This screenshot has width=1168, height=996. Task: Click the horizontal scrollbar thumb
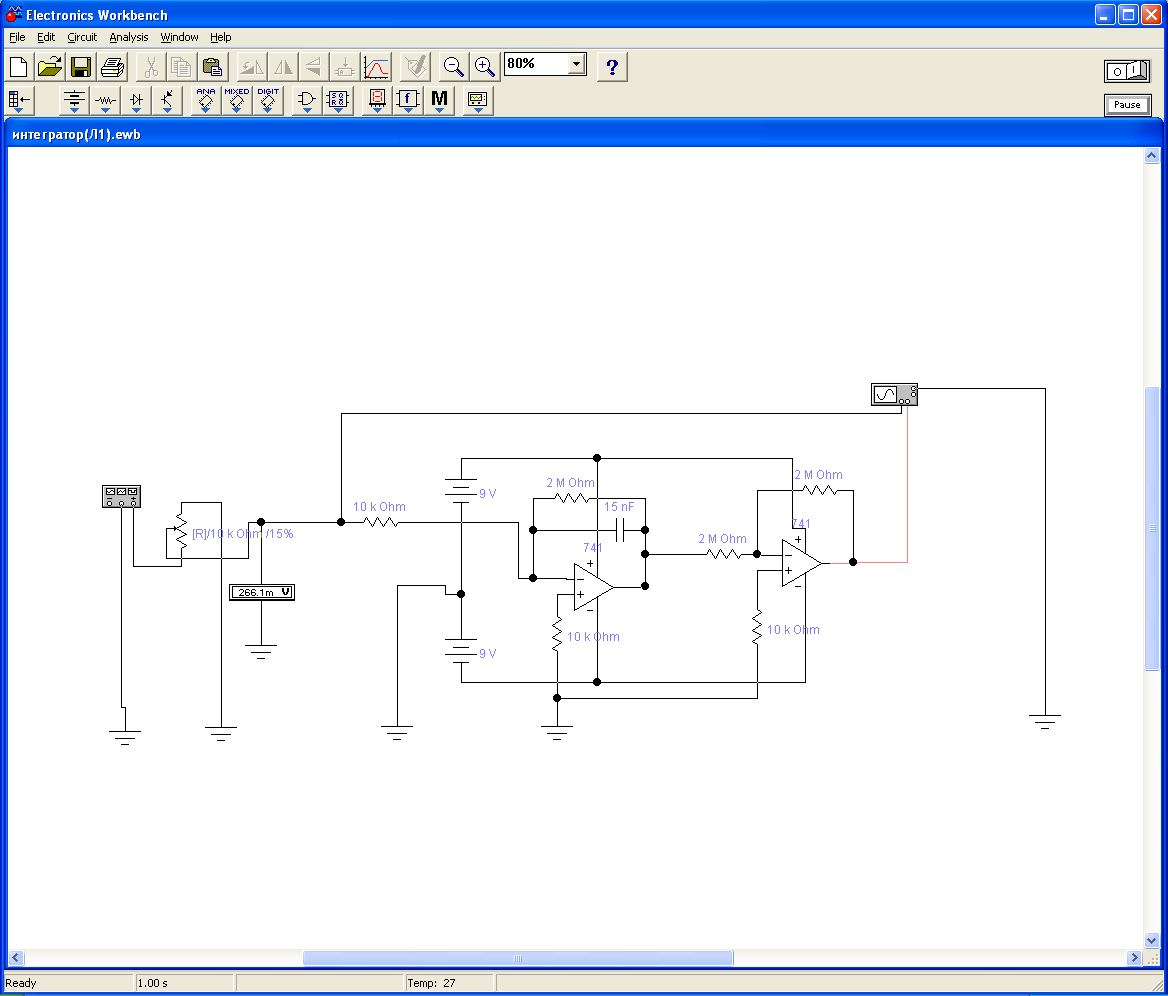(x=518, y=958)
